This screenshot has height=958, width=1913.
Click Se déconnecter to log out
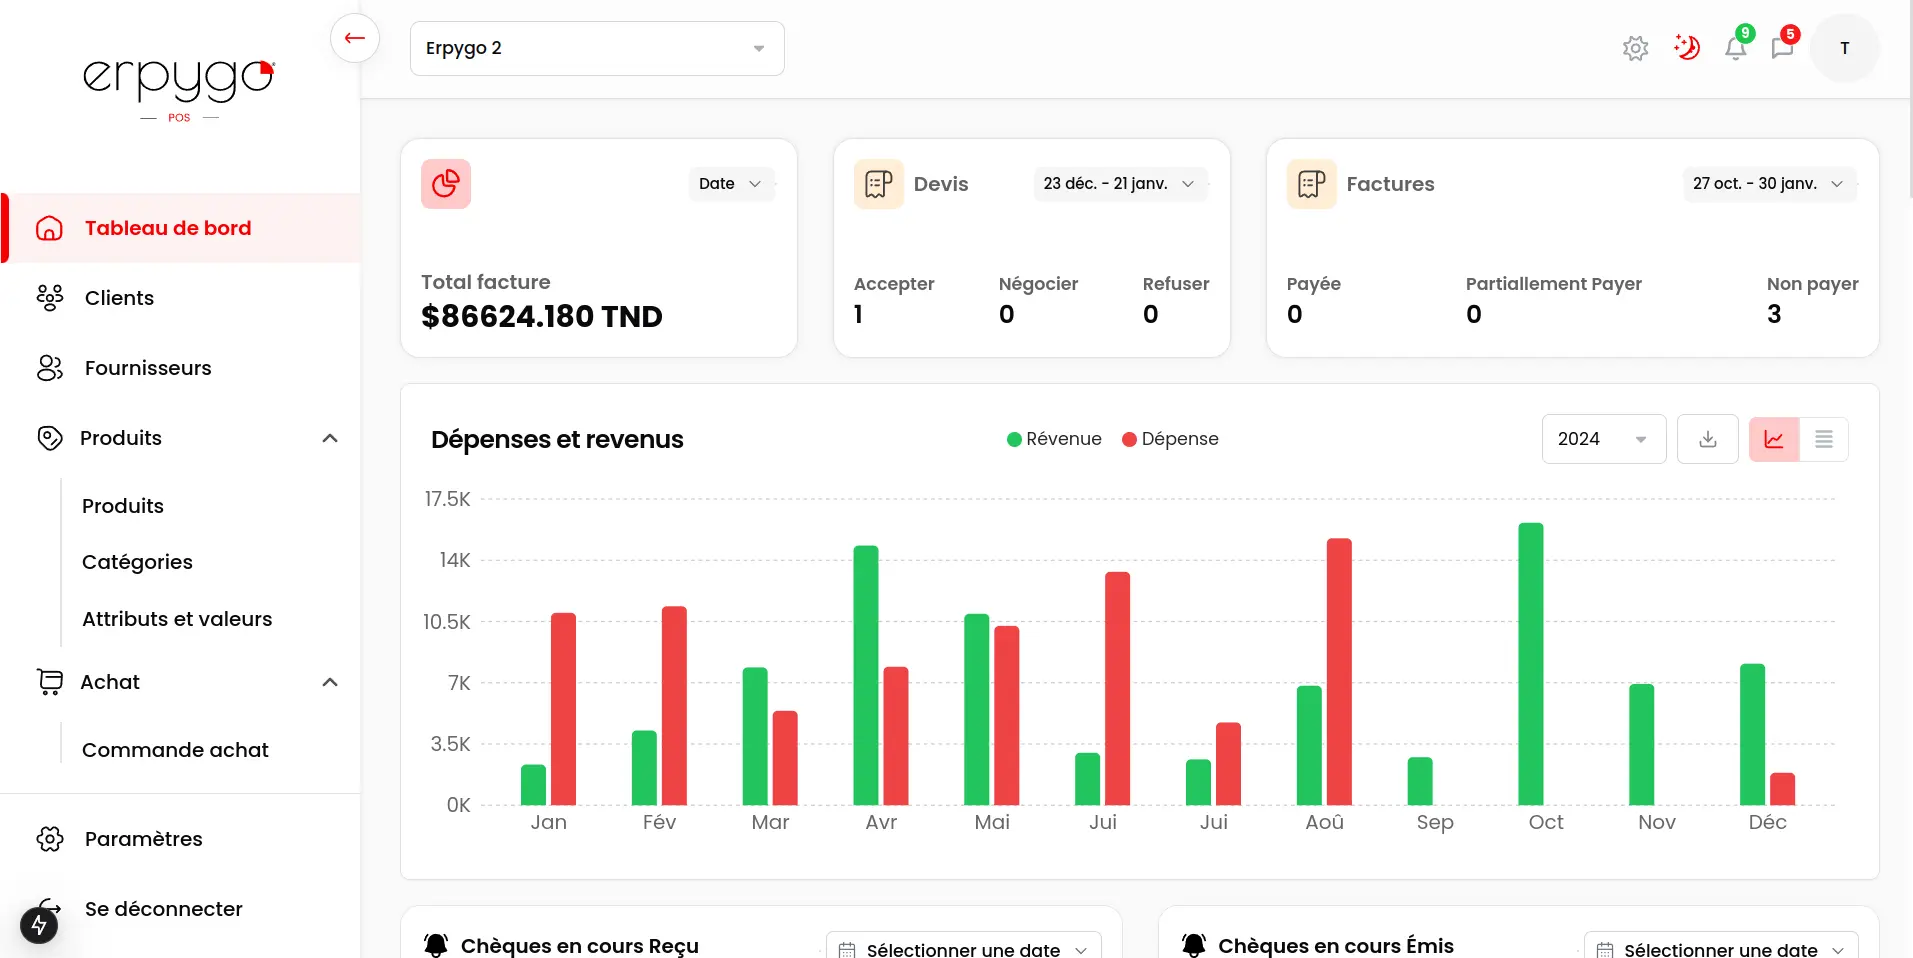pos(163,909)
